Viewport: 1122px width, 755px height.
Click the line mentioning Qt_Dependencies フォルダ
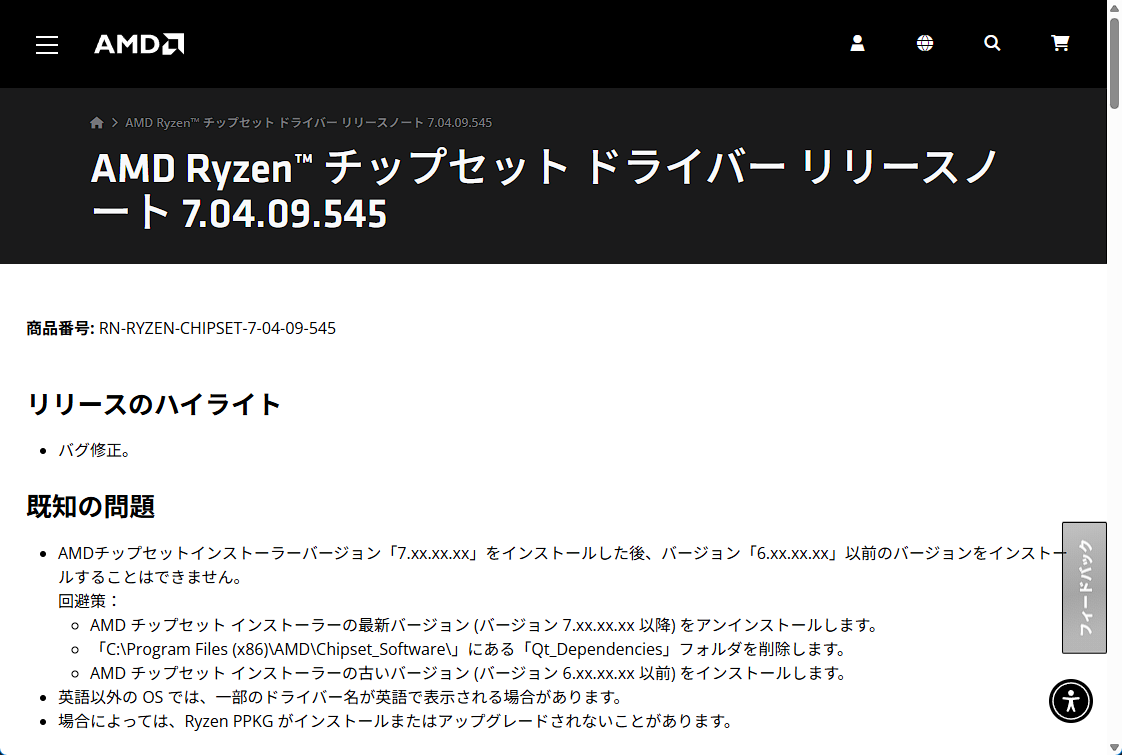click(x=471, y=649)
